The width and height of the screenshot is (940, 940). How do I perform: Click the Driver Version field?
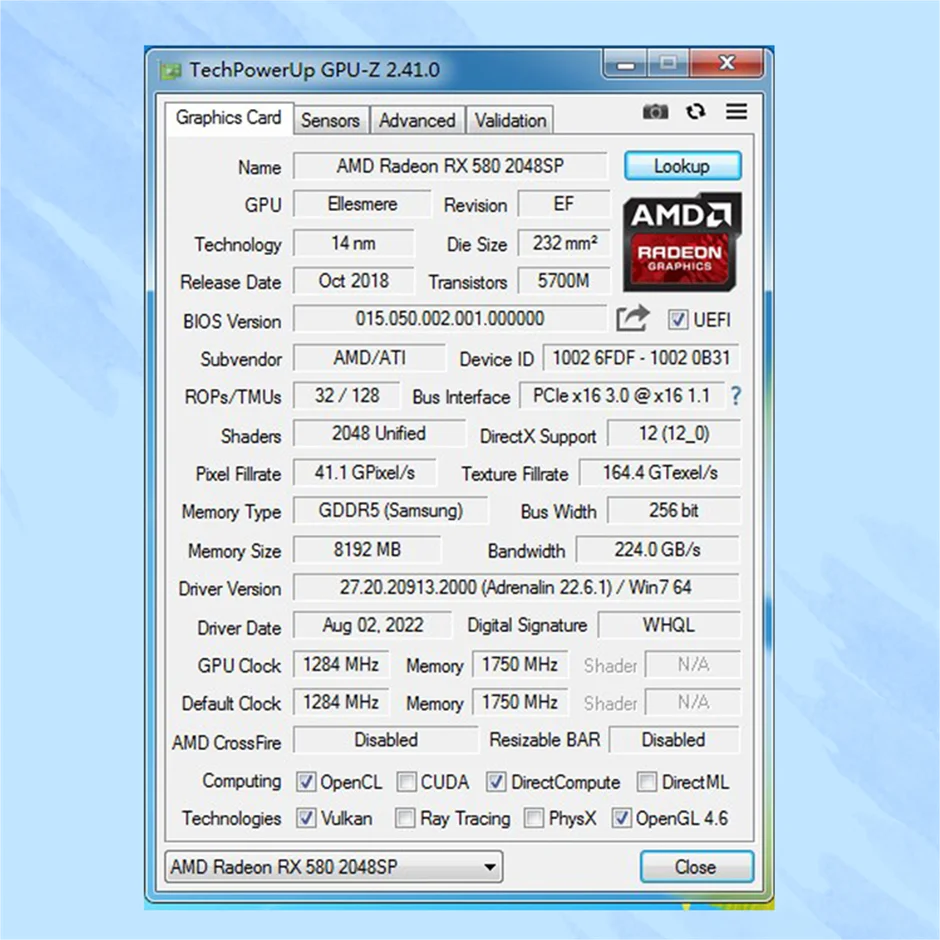click(516, 588)
